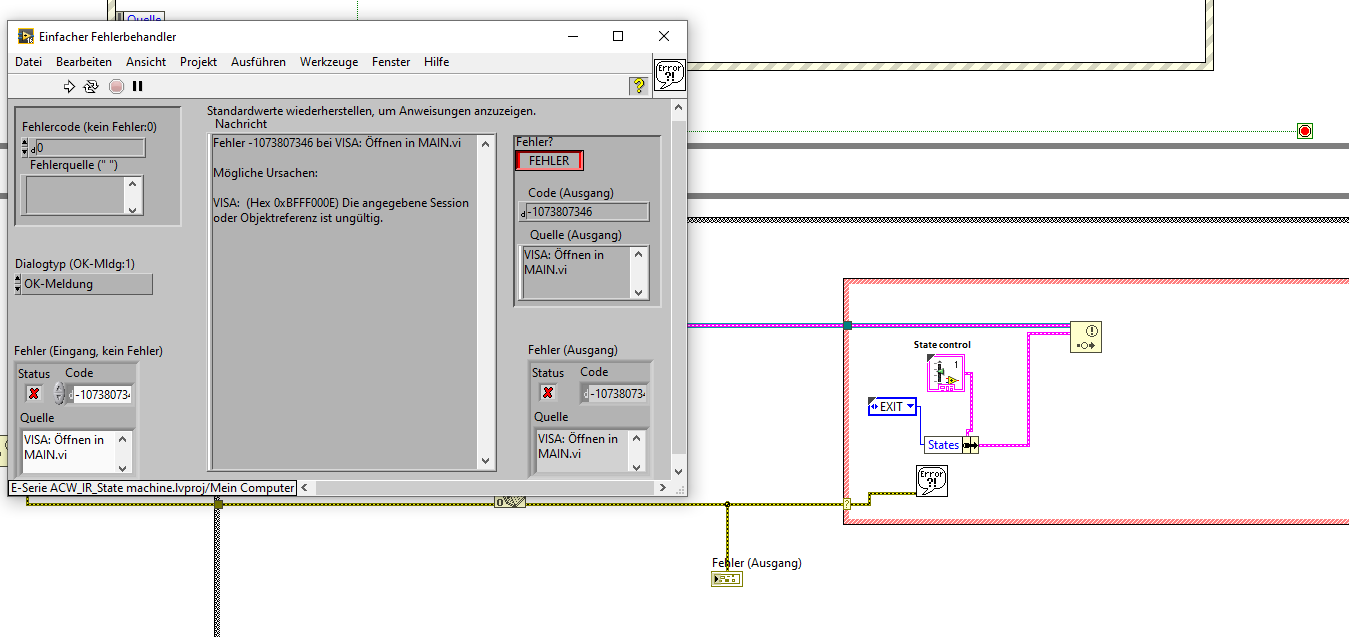Toggle the Status X in Fehler (Ausgang)
The image size is (1349, 637).
tap(548, 392)
